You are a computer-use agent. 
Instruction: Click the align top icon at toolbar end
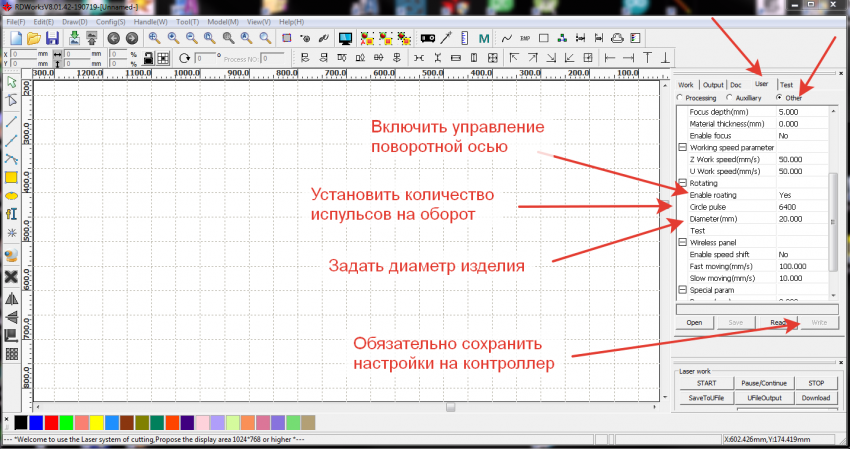(647, 57)
